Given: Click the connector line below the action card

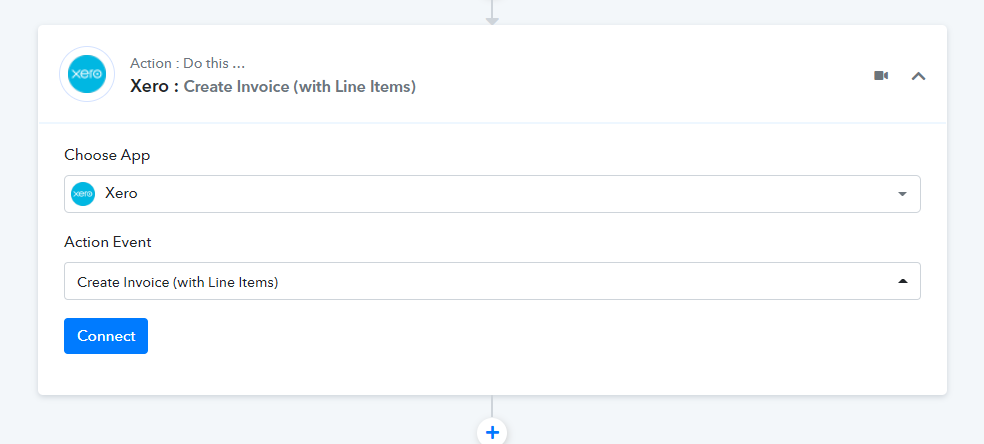Looking at the screenshot, I should click(492, 406).
